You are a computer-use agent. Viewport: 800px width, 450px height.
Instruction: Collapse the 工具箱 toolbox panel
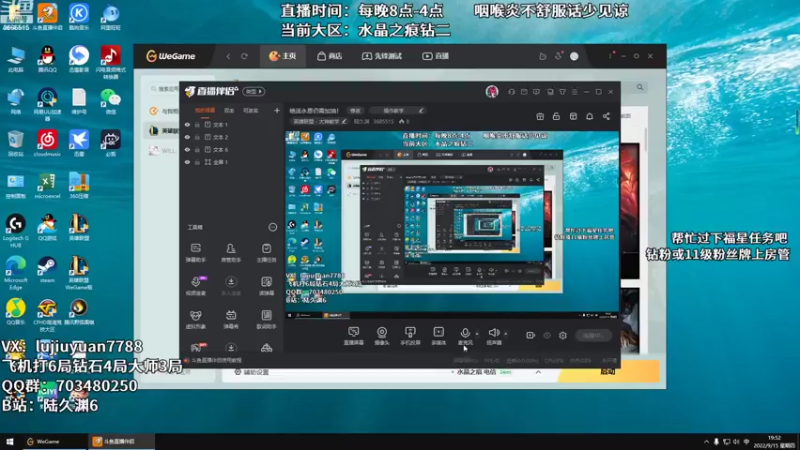(x=273, y=227)
